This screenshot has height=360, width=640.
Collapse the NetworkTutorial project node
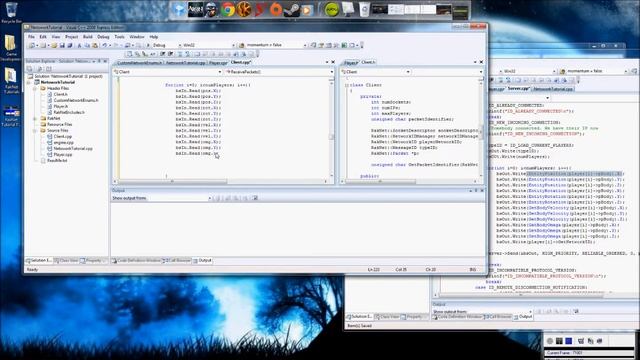[29, 82]
